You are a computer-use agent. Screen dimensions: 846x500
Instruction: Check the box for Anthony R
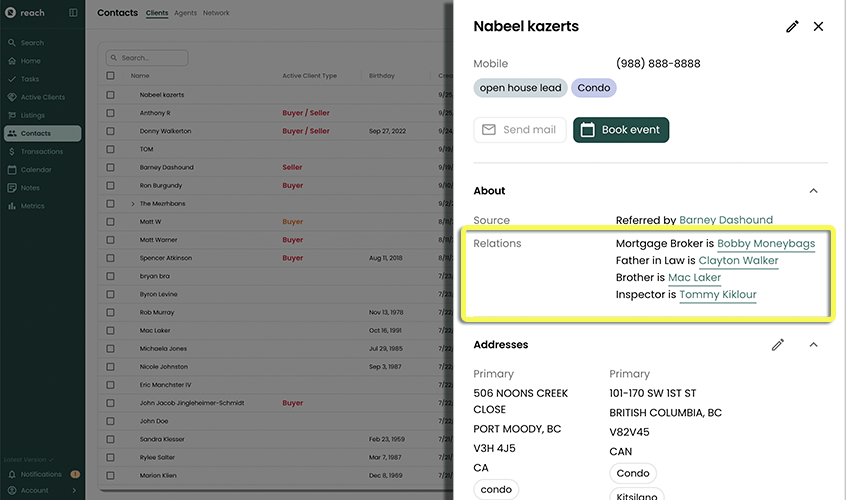click(x=111, y=113)
